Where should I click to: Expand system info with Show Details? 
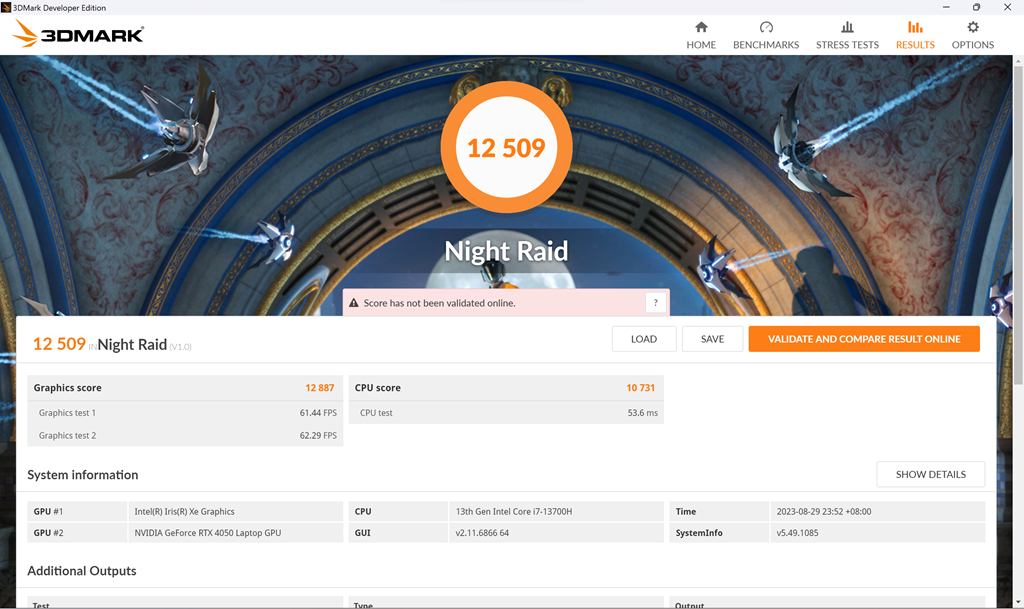[930, 474]
